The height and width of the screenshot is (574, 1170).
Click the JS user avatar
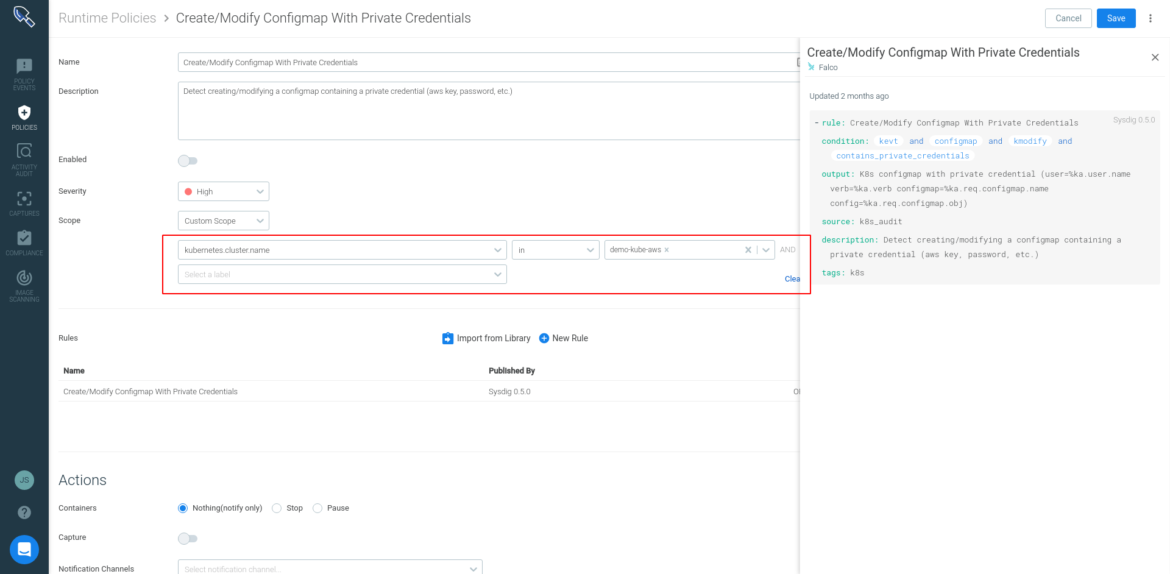pyautogui.click(x=24, y=480)
